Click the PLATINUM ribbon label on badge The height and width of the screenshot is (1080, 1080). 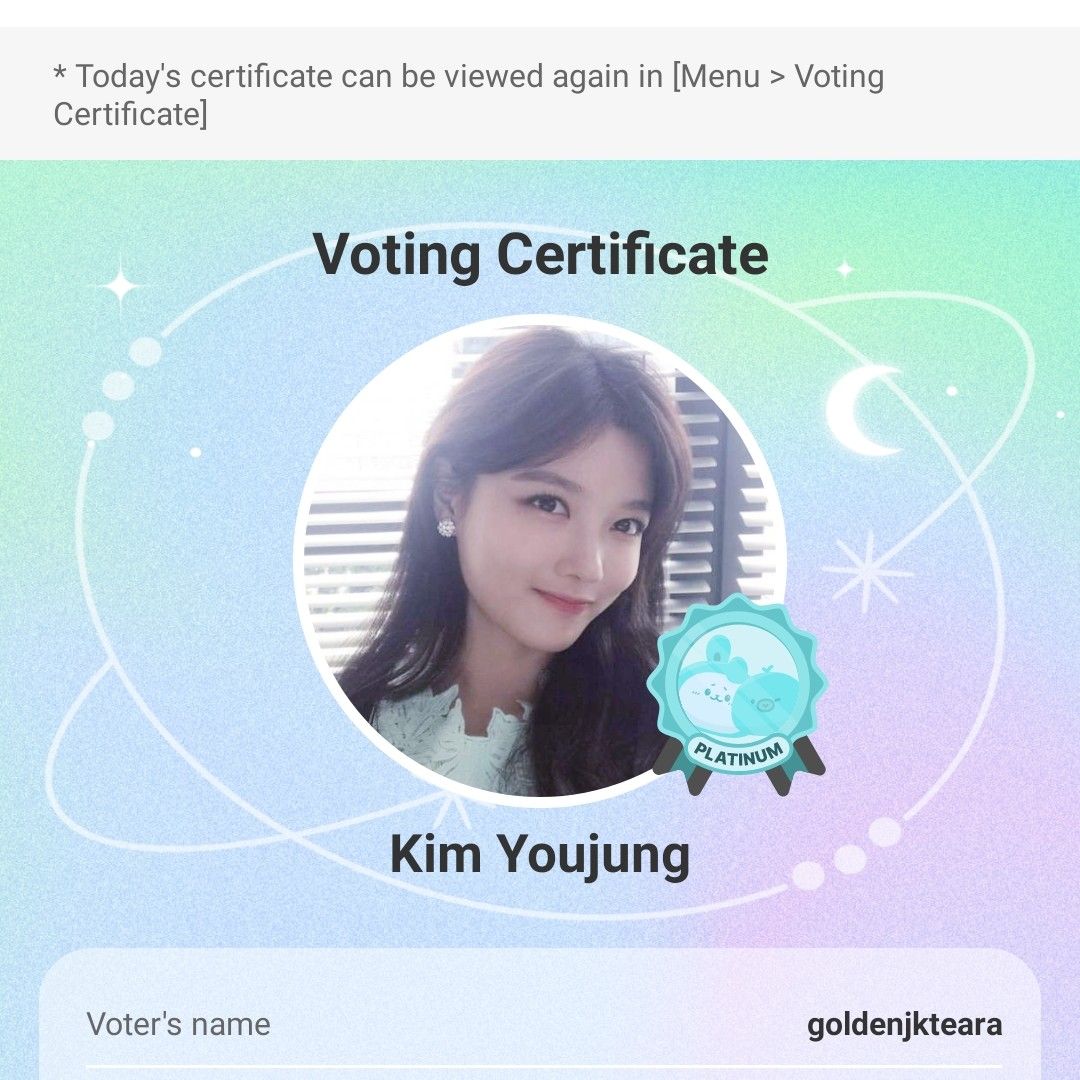pos(738,752)
